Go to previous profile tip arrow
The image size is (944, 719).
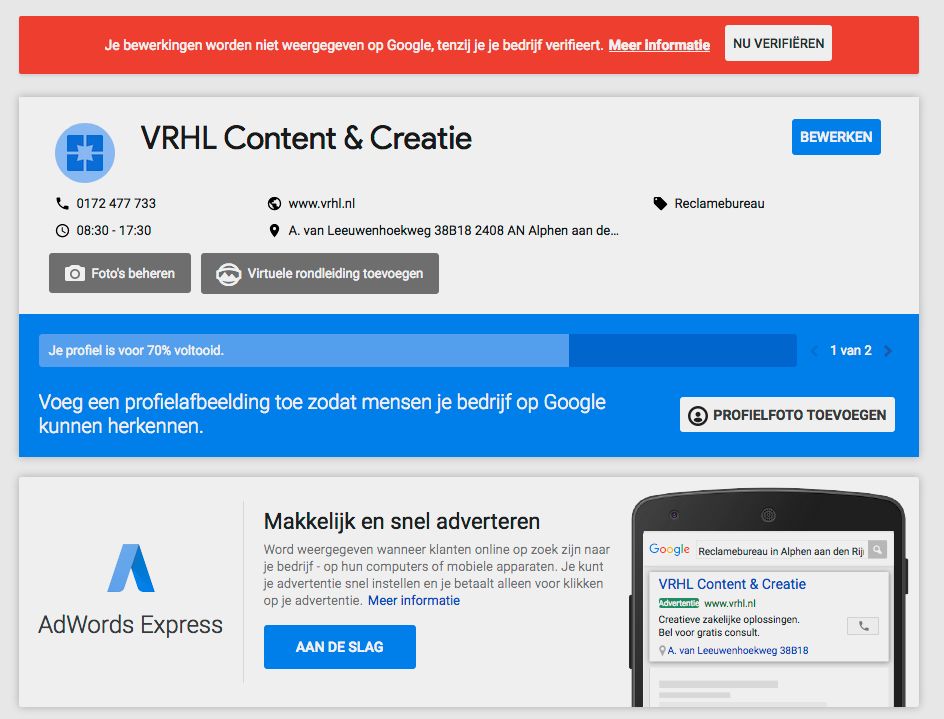(x=814, y=351)
